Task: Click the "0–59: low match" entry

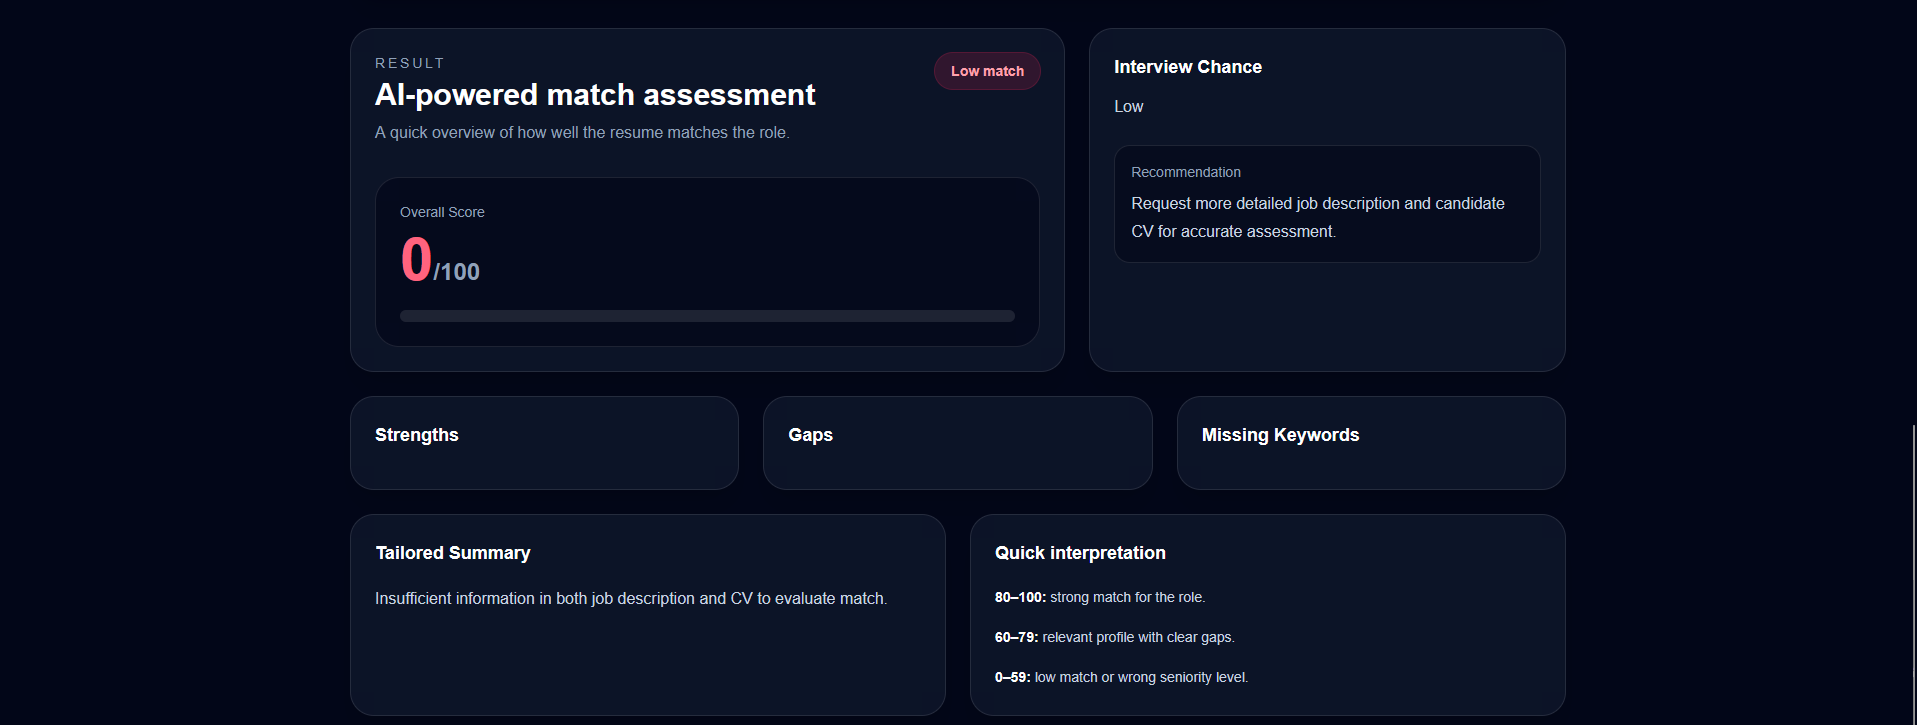Action: pos(1121,677)
